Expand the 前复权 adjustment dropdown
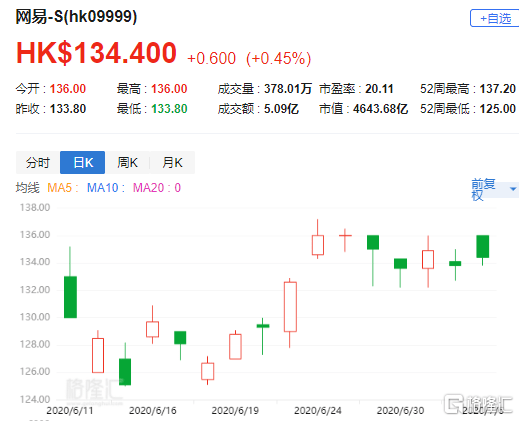This screenshot has width=519, height=421. click(513, 189)
